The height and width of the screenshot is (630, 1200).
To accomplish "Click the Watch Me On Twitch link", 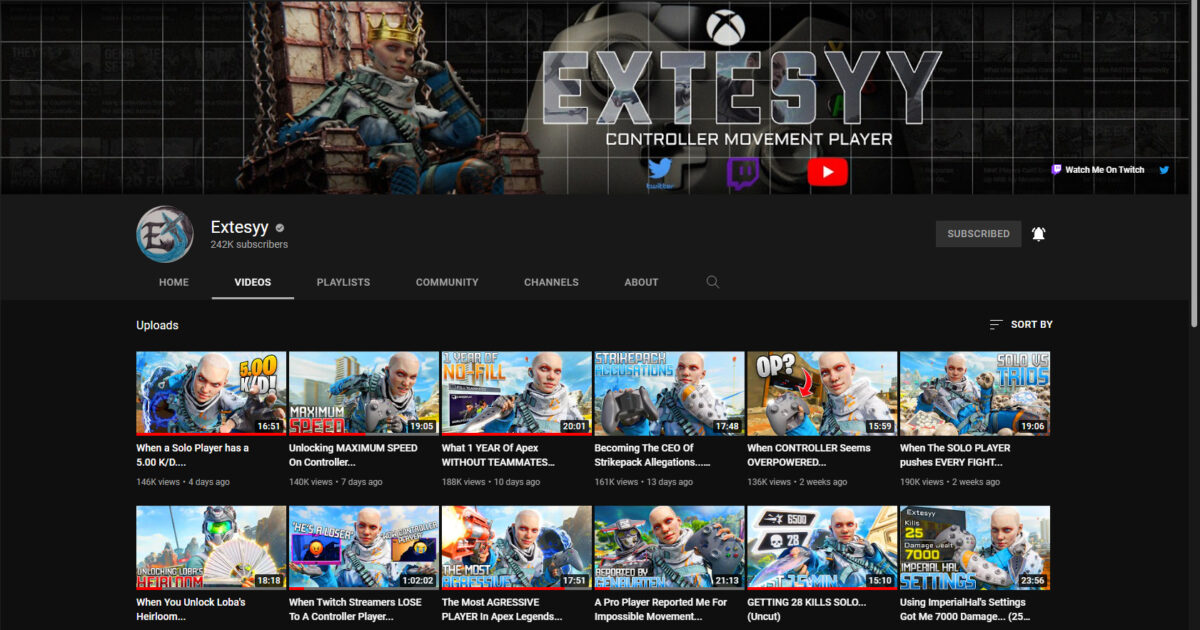I will [x=1104, y=170].
